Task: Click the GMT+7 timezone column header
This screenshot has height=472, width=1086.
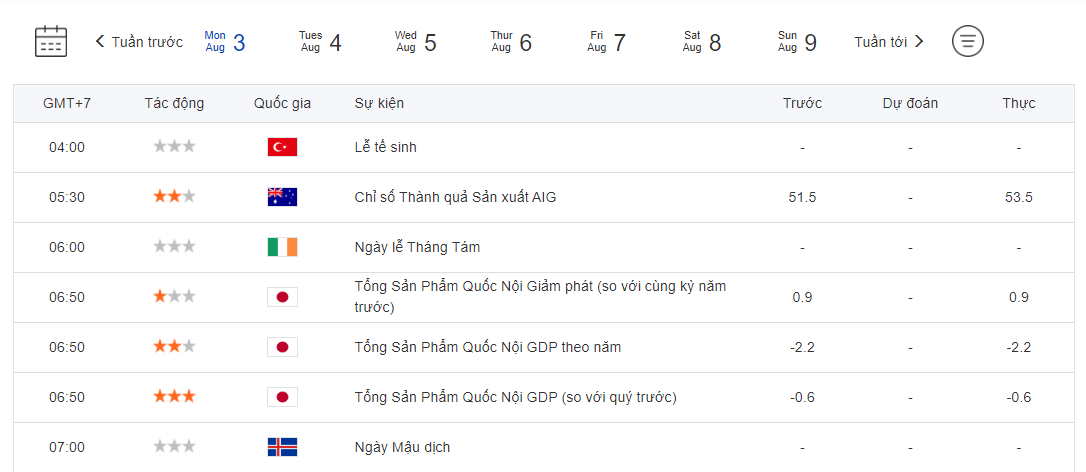Action: point(67,103)
